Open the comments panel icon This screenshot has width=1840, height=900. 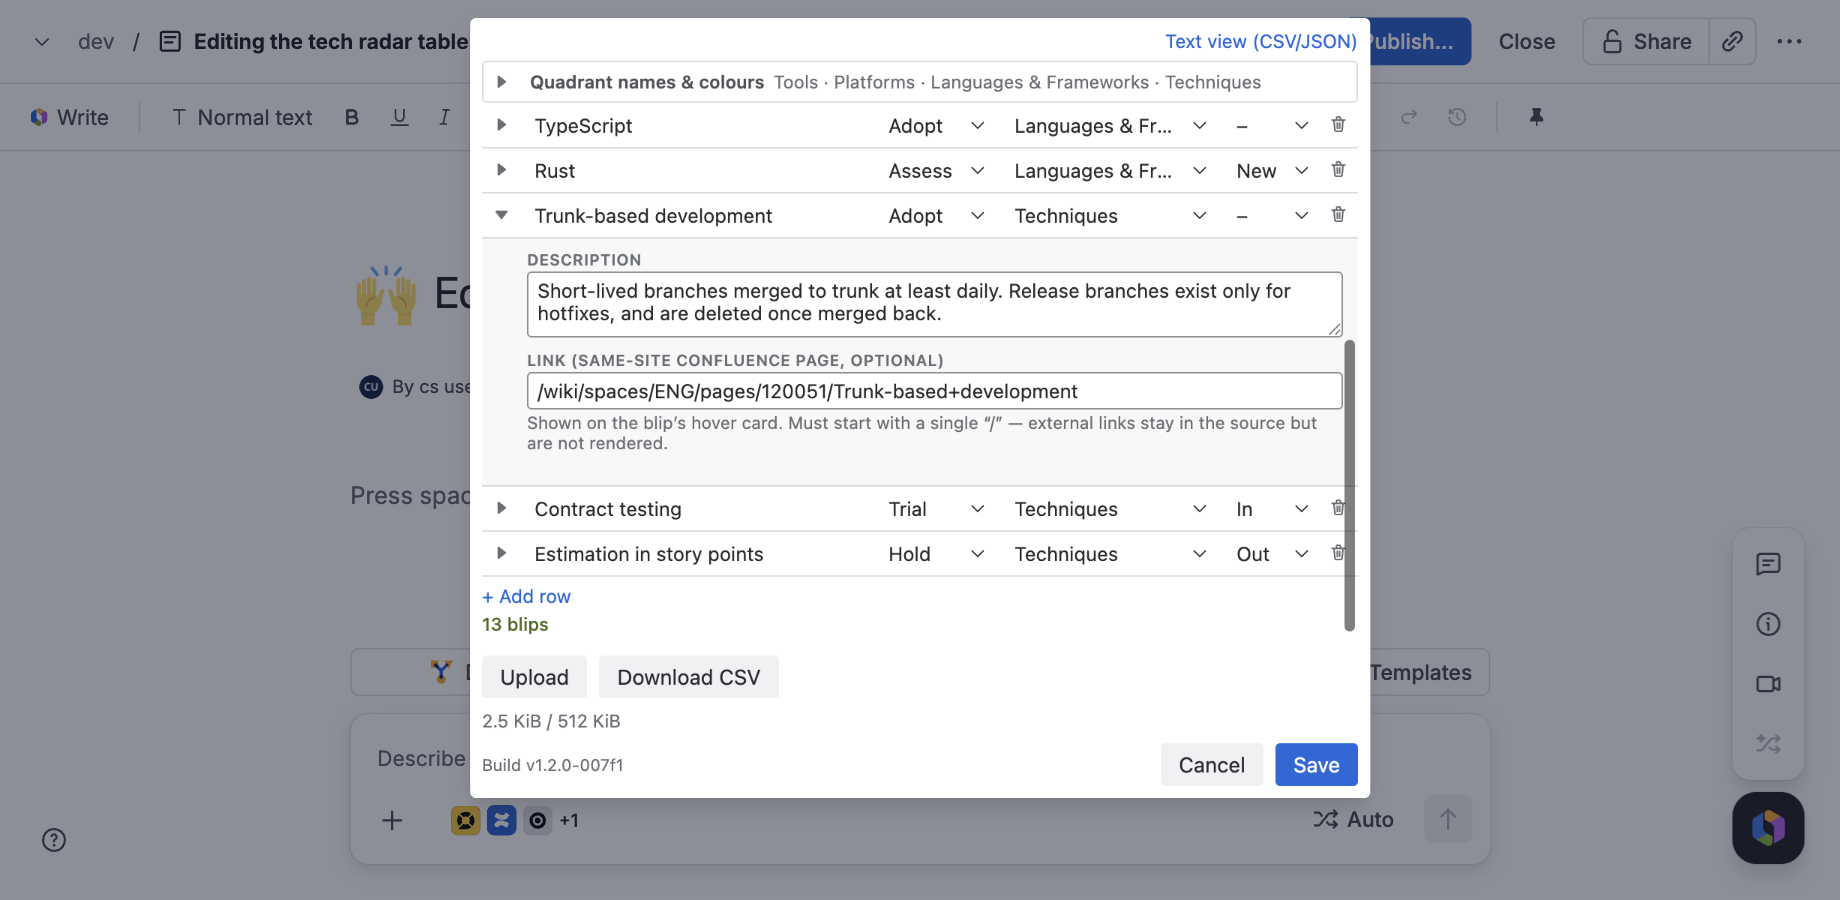pyautogui.click(x=1768, y=564)
